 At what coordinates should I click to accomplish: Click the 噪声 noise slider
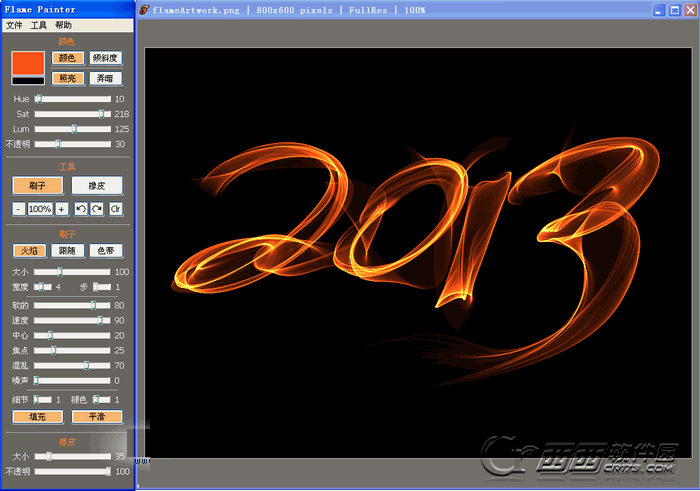(x=72, y=381)
